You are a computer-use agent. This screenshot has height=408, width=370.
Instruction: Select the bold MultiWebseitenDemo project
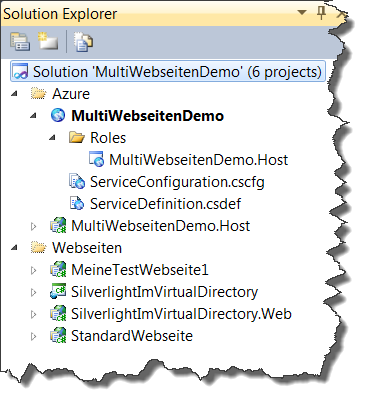point(147,116)
